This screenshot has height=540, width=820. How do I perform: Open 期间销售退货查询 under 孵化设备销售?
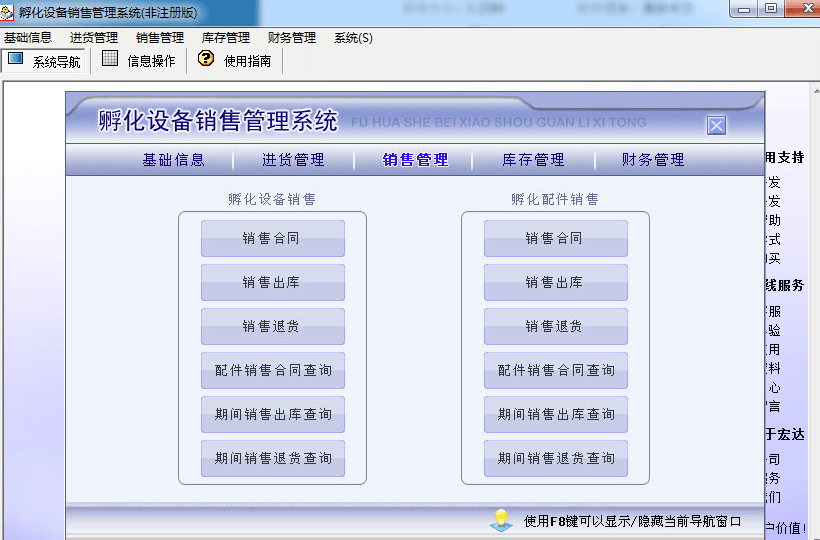point(272,458)
